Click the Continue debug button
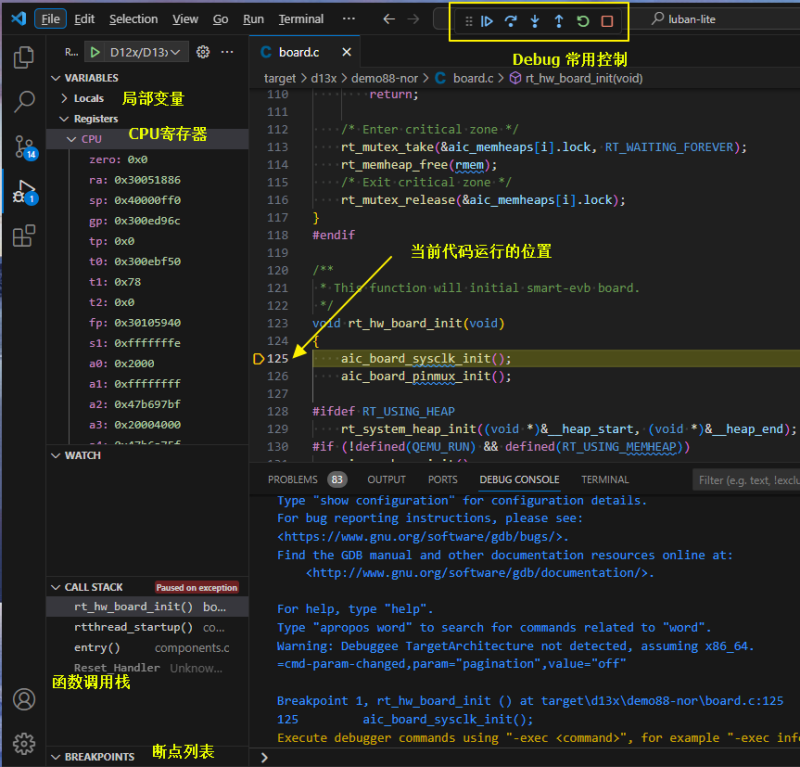Viewport: 800px width, 767px height. click(x=486, y=21)
